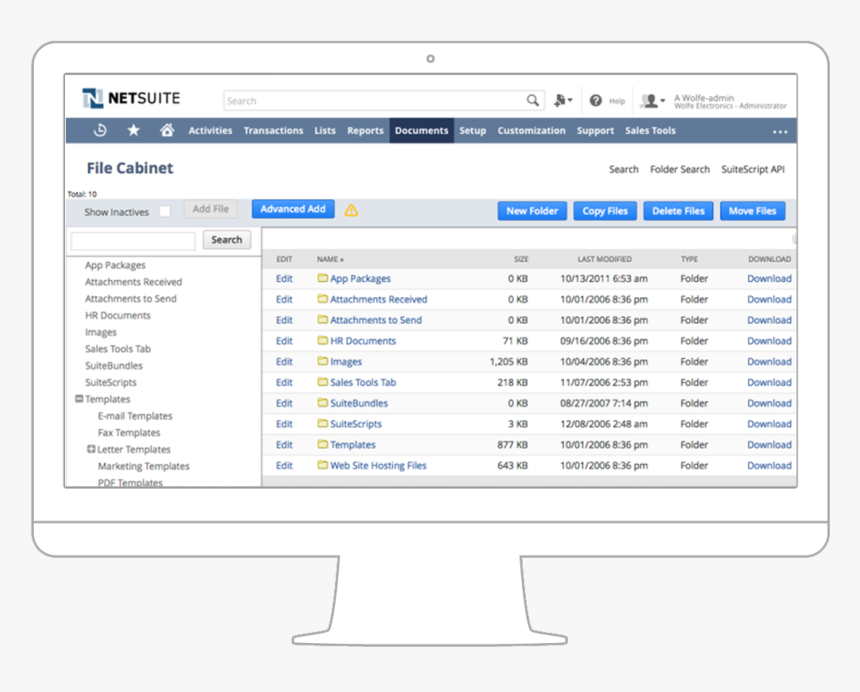Download the Images folder
Viewport: 860px width, 692px height.
(x=769, y=361)
